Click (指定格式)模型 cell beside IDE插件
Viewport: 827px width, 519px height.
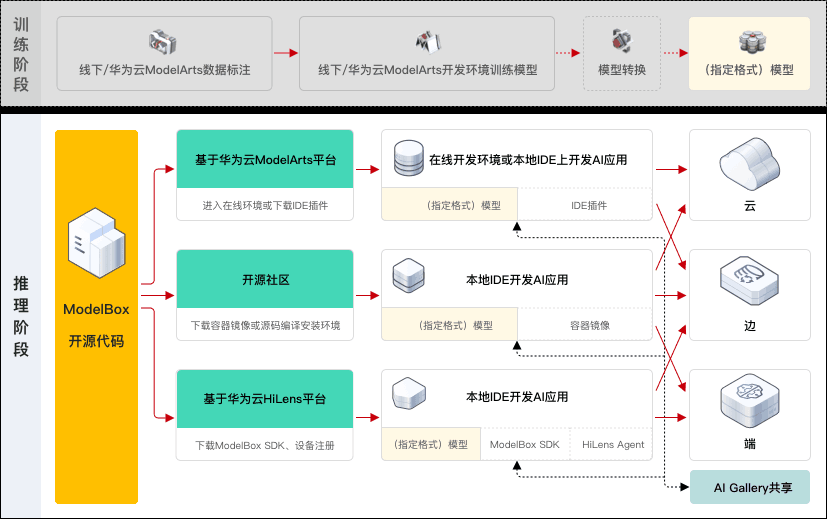pos(449,204)
